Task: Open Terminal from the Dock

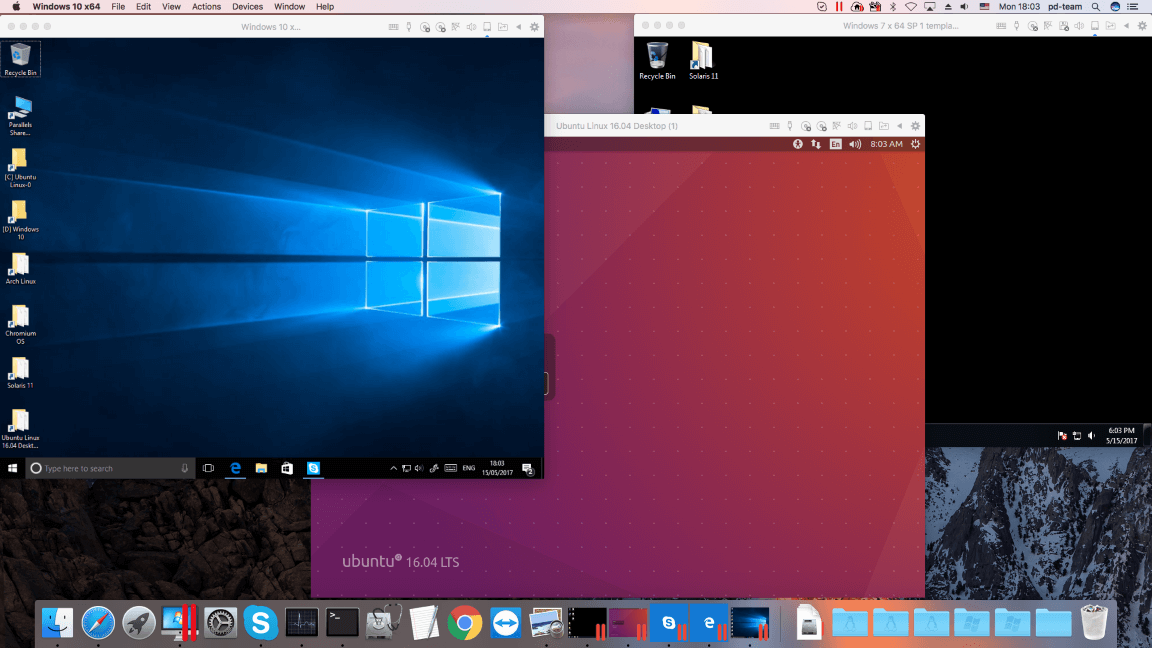Action: click(342, 623)
